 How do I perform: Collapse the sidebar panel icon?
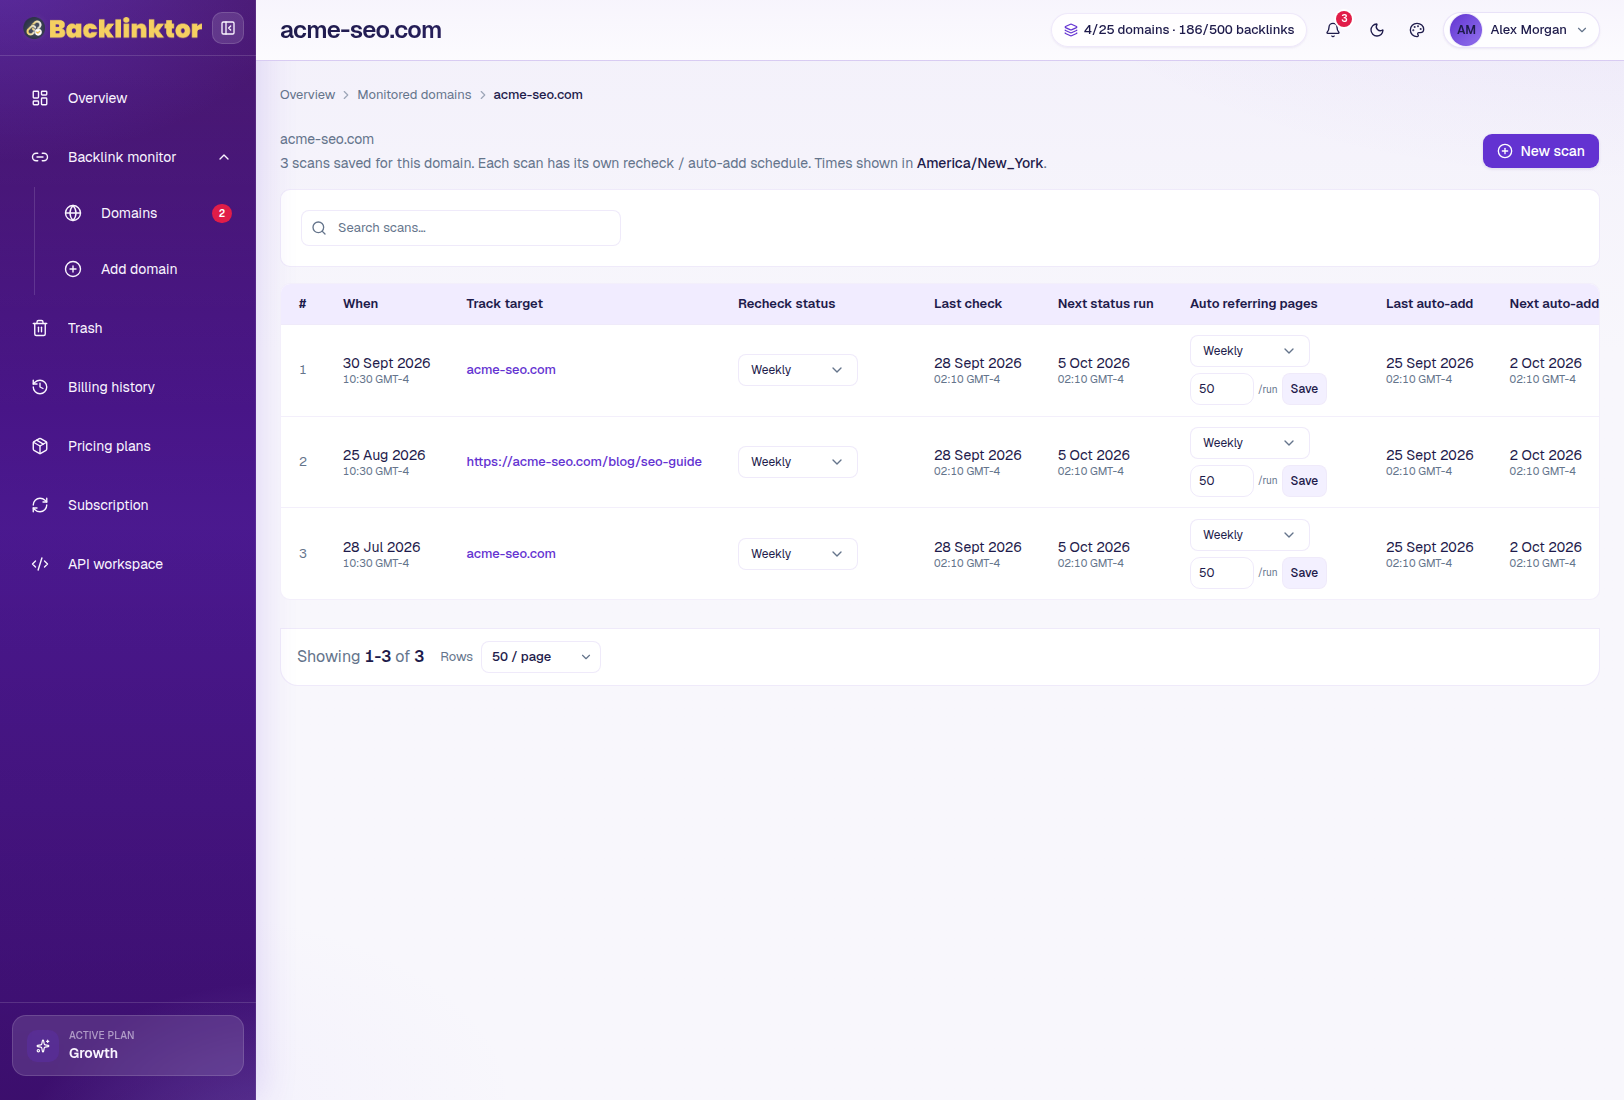point(228,28)
